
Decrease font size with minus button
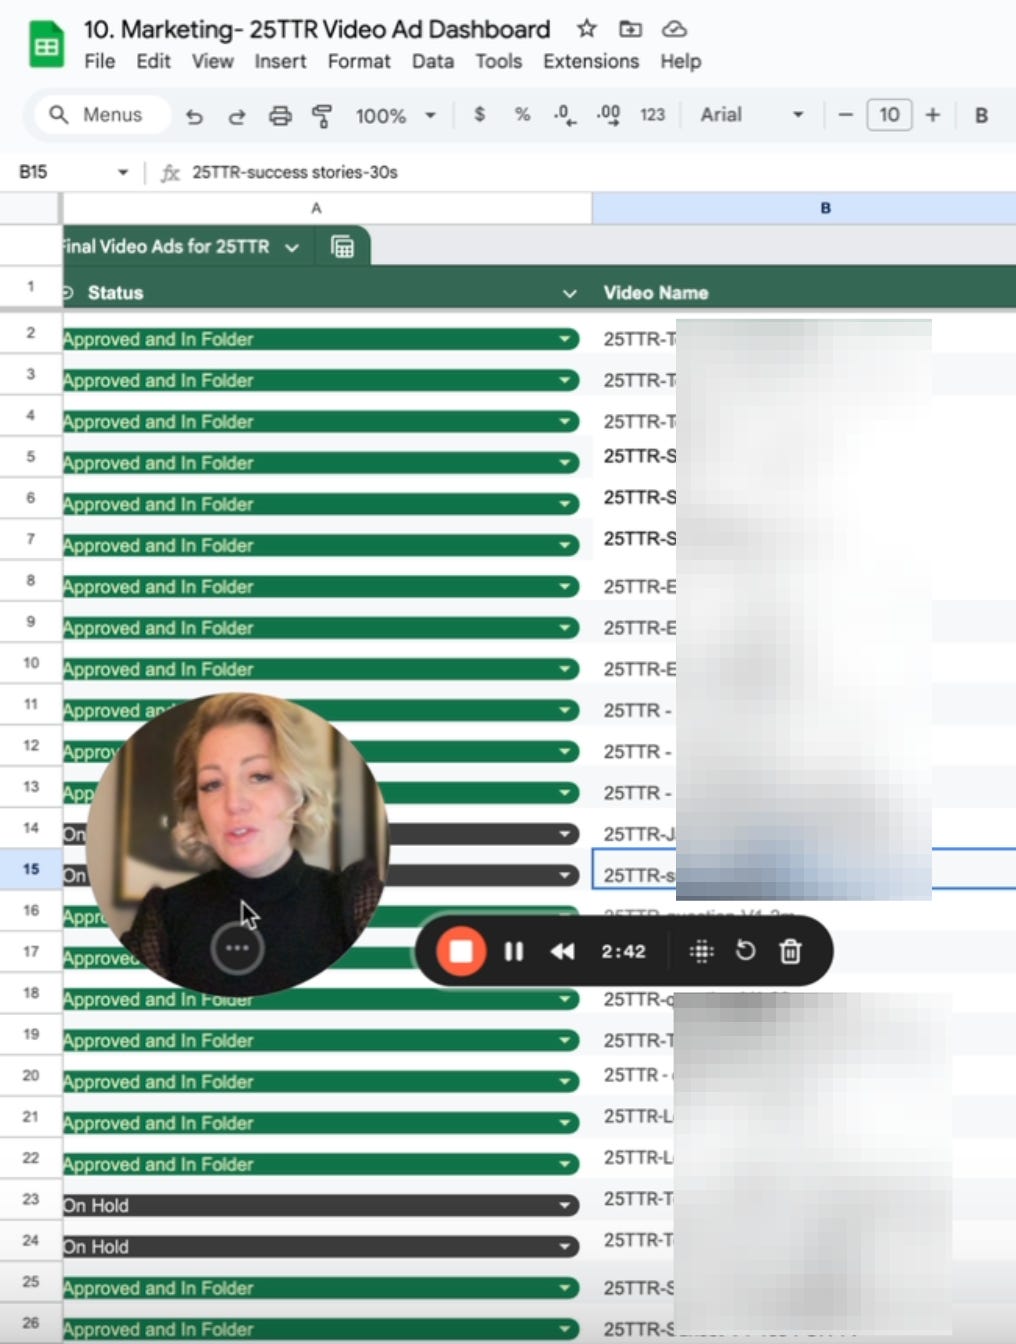pyautogui.click(x=845, y=115)
